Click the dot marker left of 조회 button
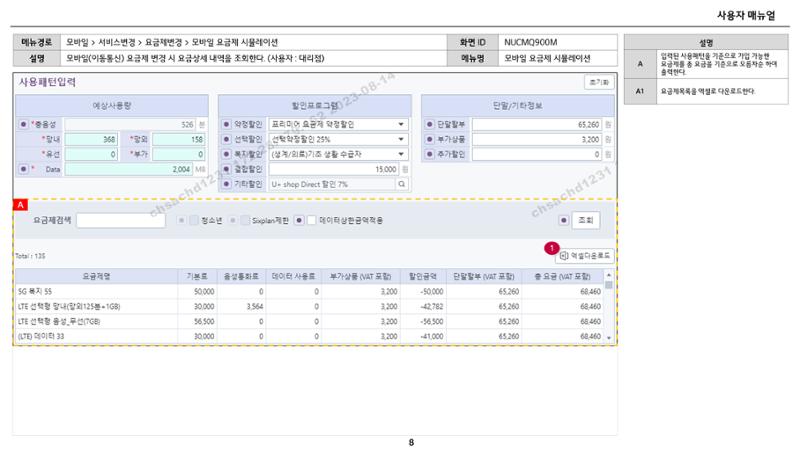 pyautogui.click(x=563, y=220)
